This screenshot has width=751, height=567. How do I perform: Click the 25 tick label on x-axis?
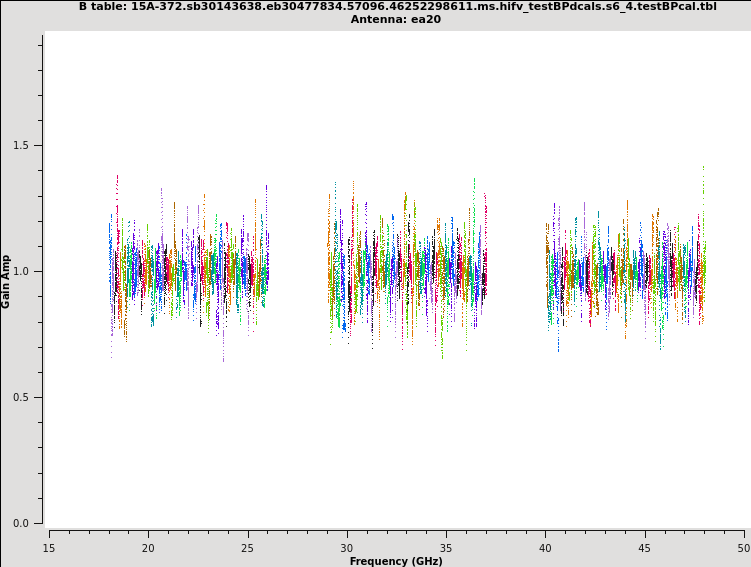coord(247,548)
